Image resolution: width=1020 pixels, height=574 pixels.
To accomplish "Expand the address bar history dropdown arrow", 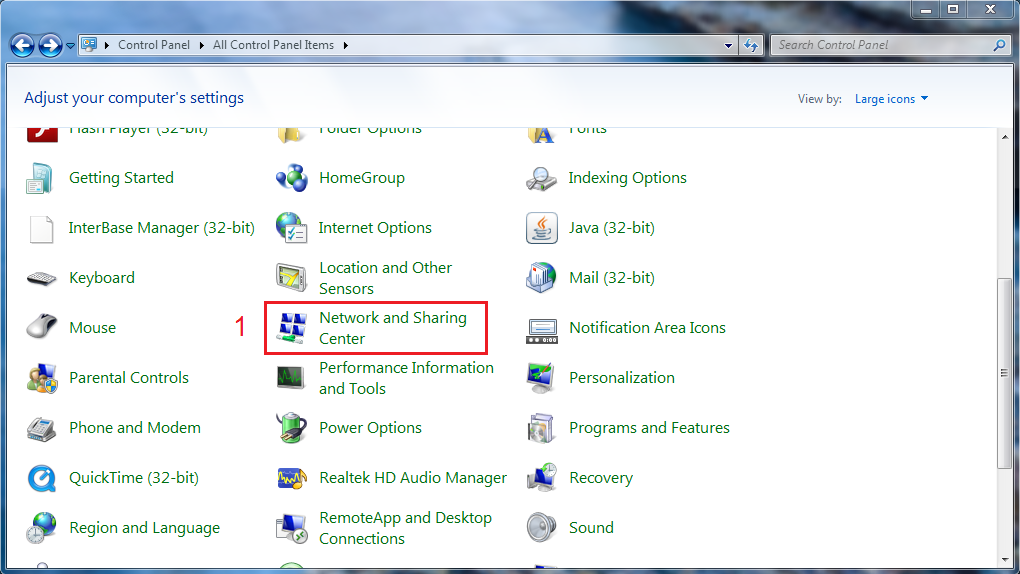I will 729,45.
